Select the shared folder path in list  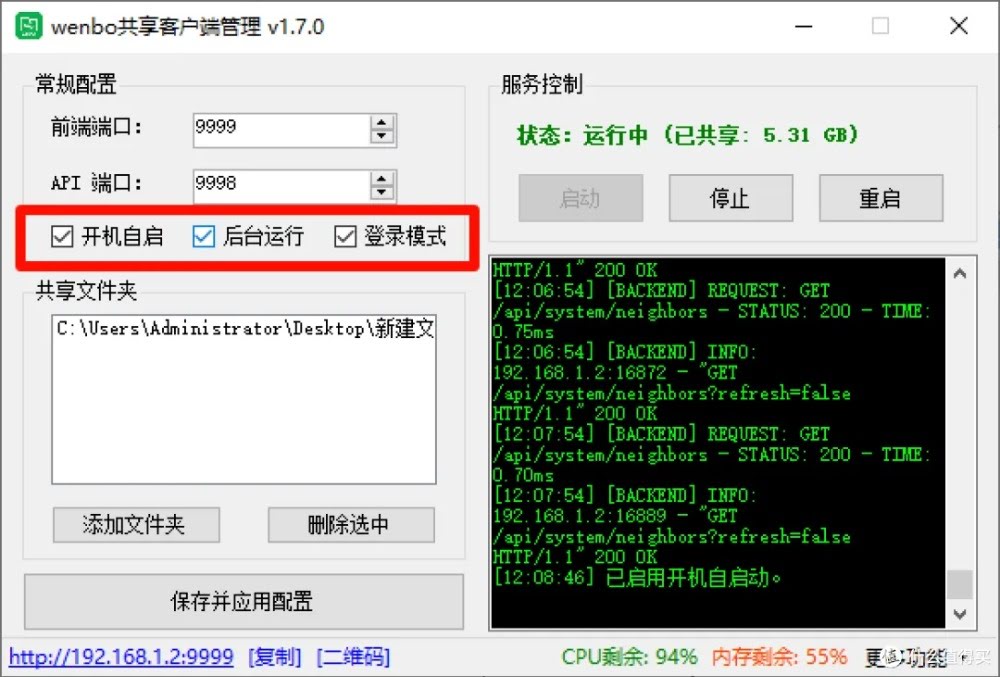(245, 328)
